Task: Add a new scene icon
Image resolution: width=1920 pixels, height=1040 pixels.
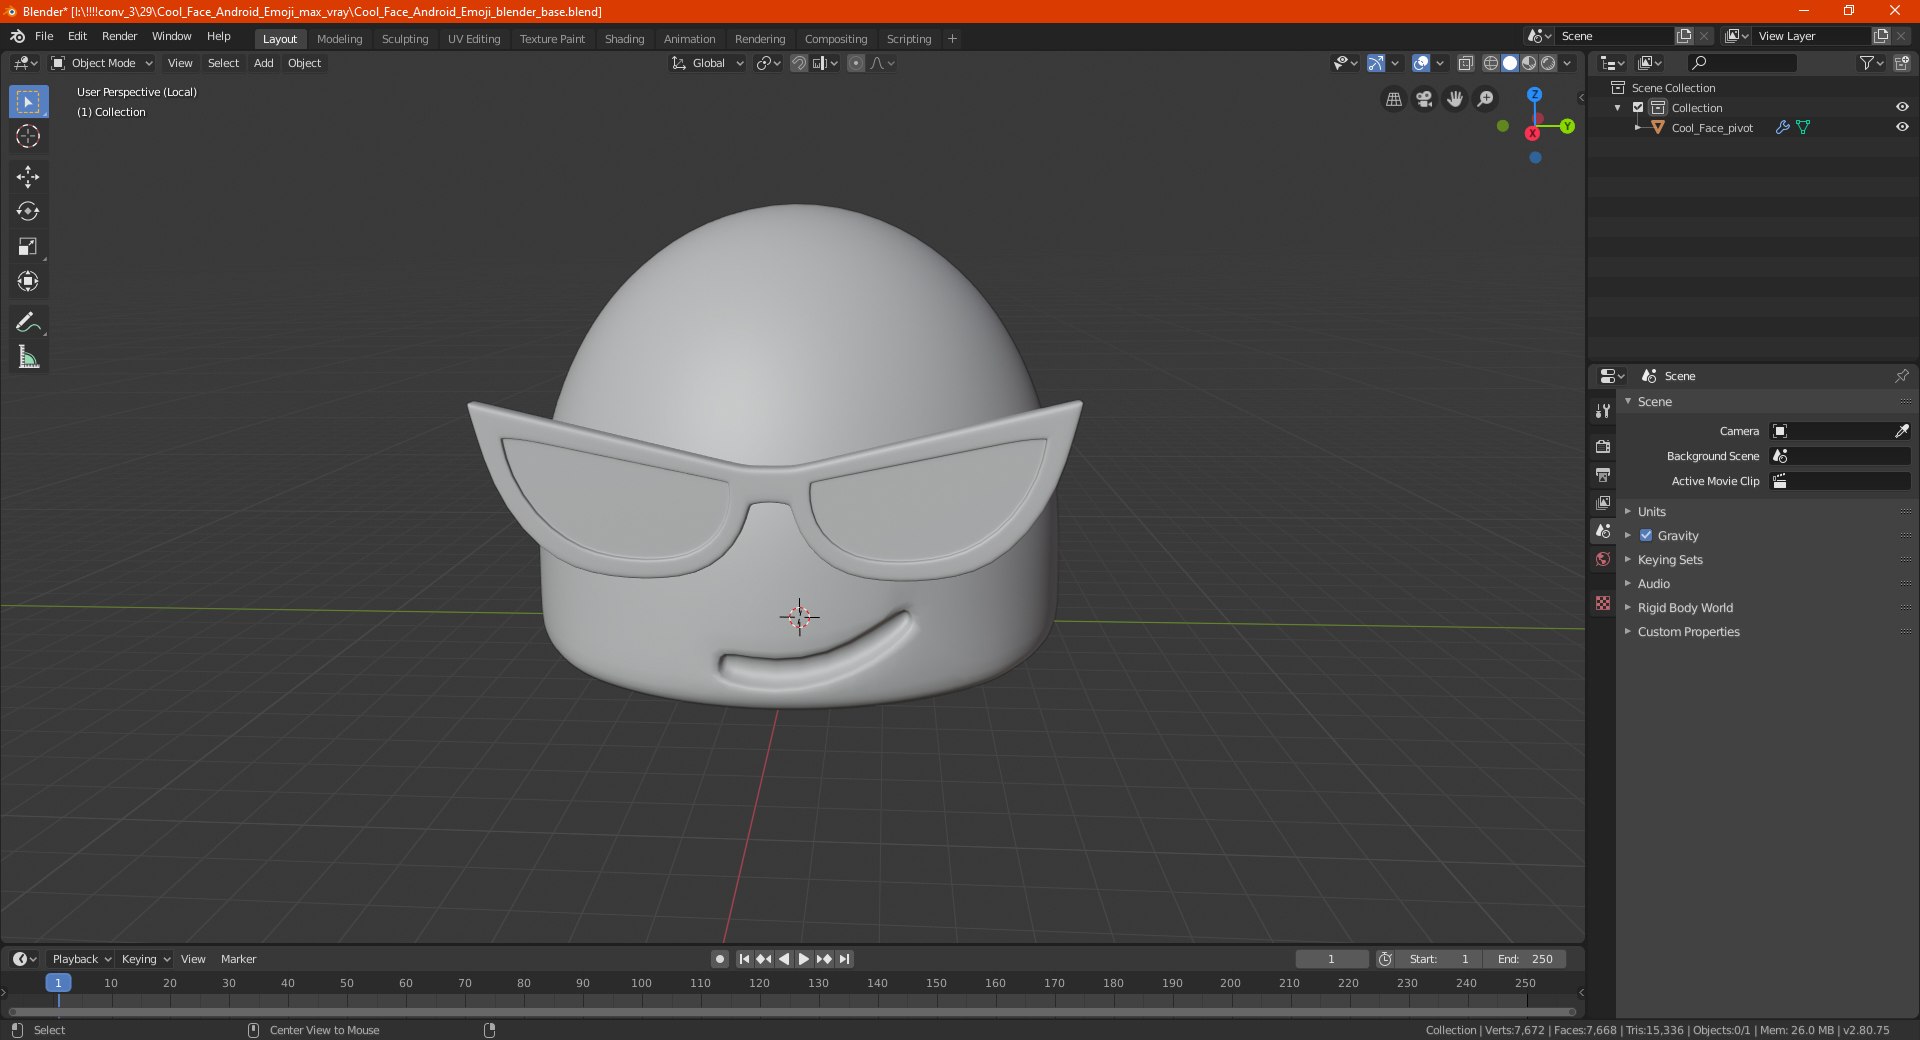Action: point(1684,36)
